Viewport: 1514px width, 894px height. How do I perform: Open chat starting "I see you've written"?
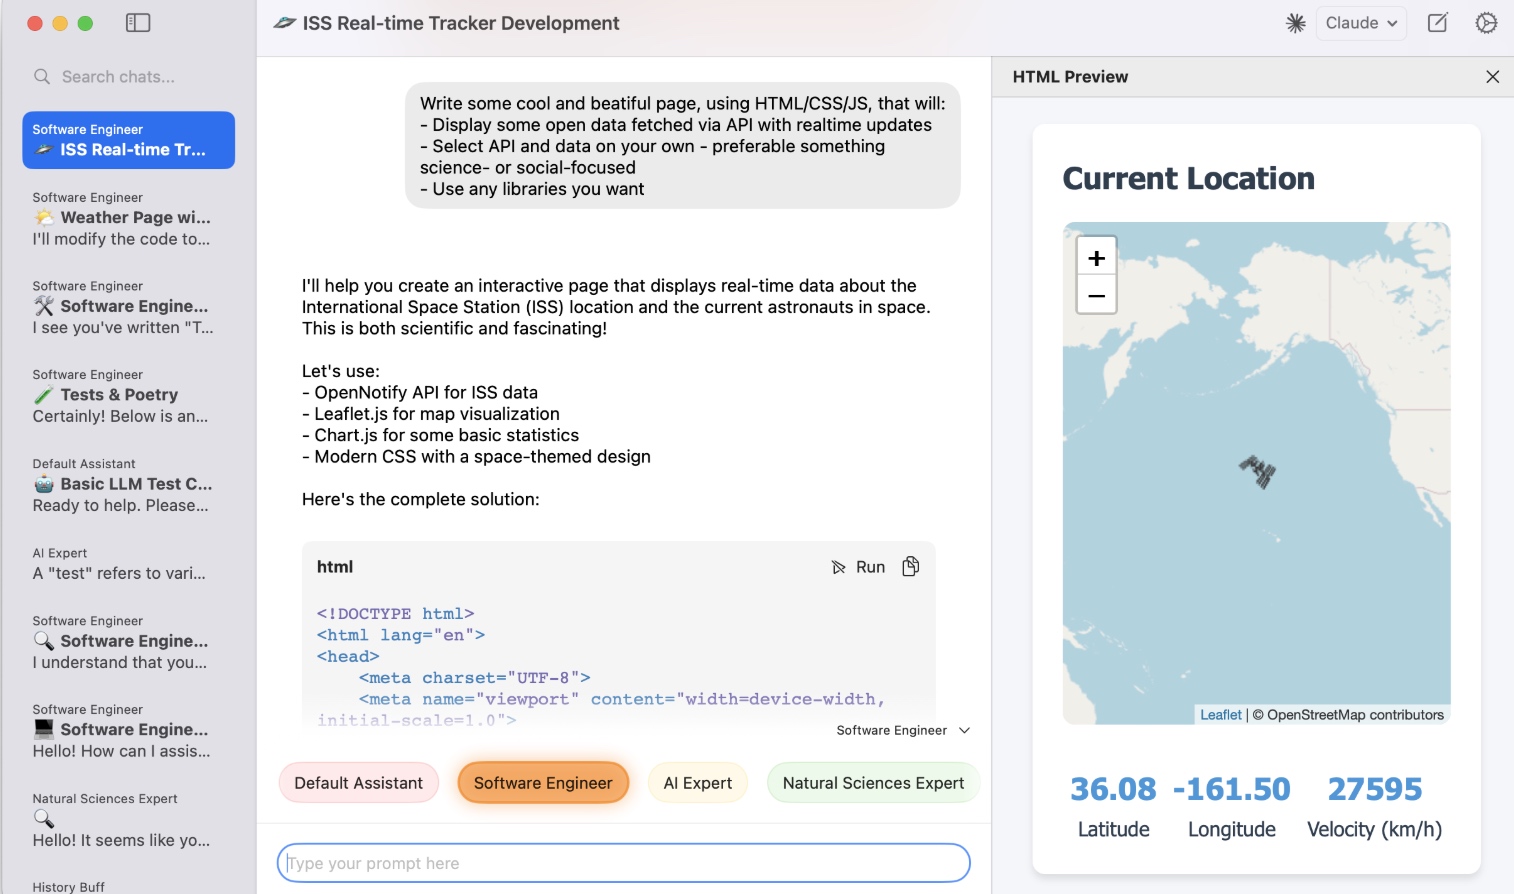coord(128,307)
